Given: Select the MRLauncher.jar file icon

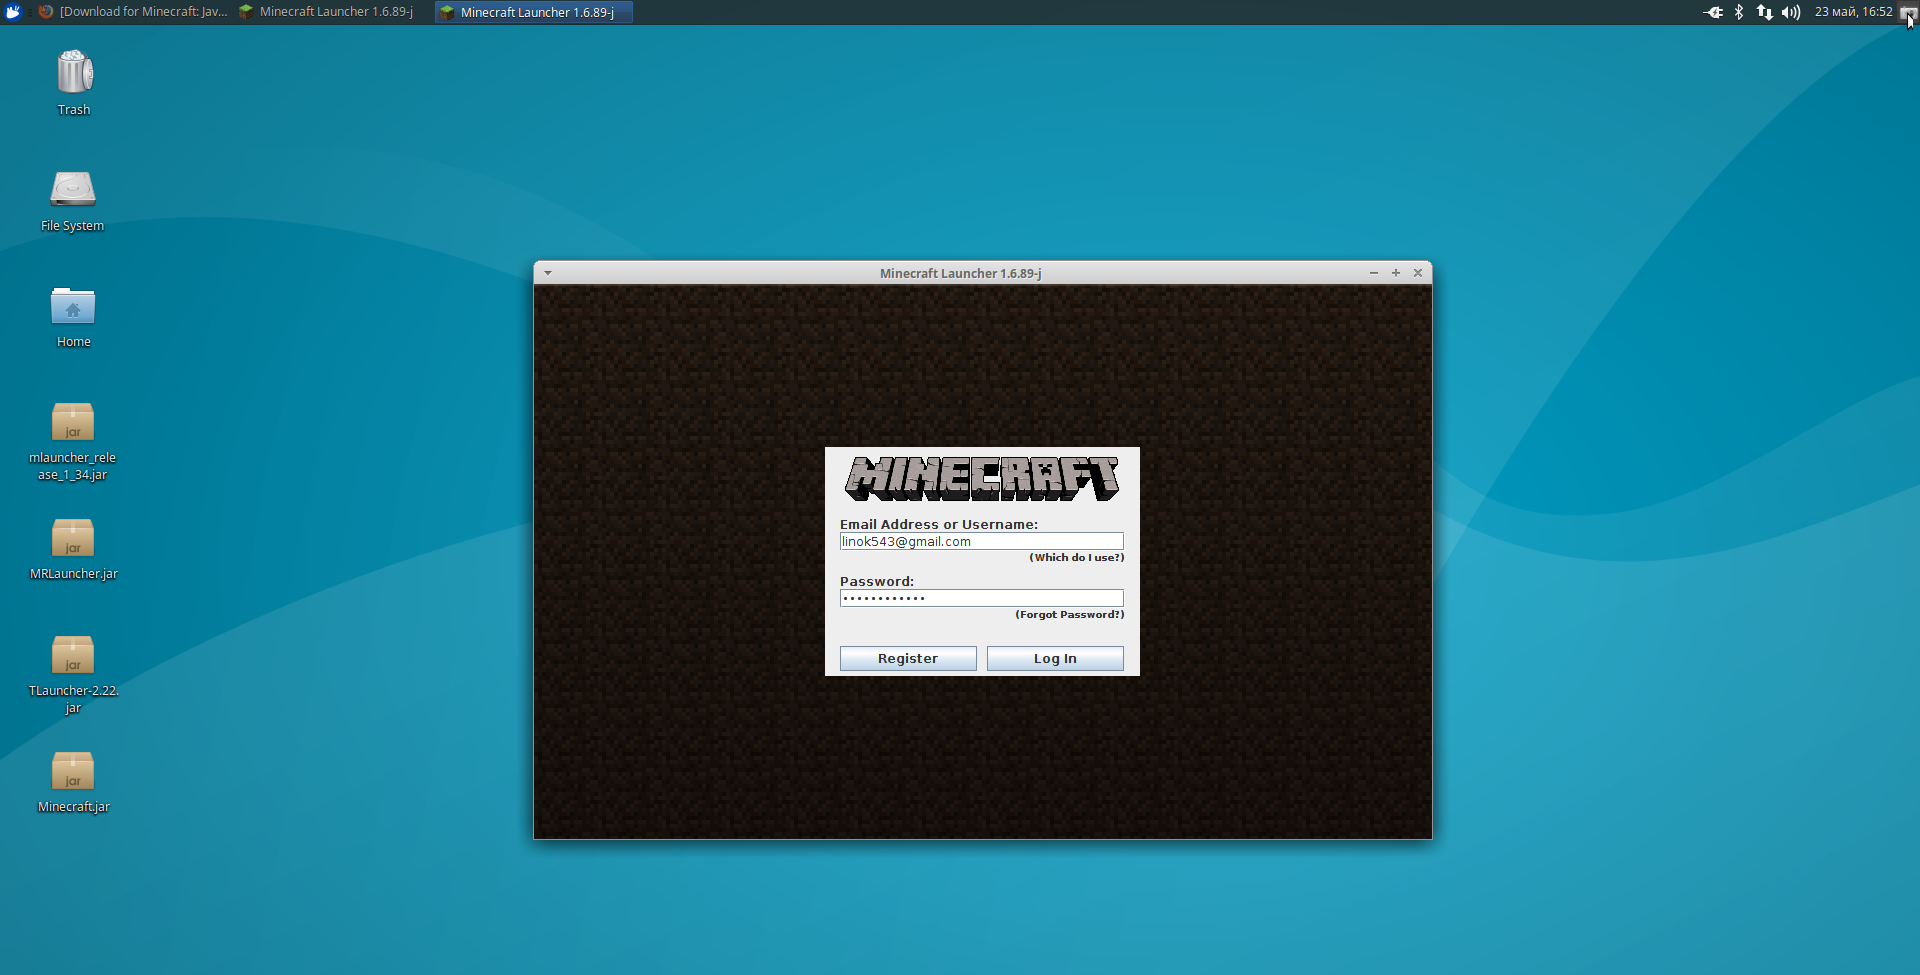Looking at the screenshot, I should click(73, 538).
